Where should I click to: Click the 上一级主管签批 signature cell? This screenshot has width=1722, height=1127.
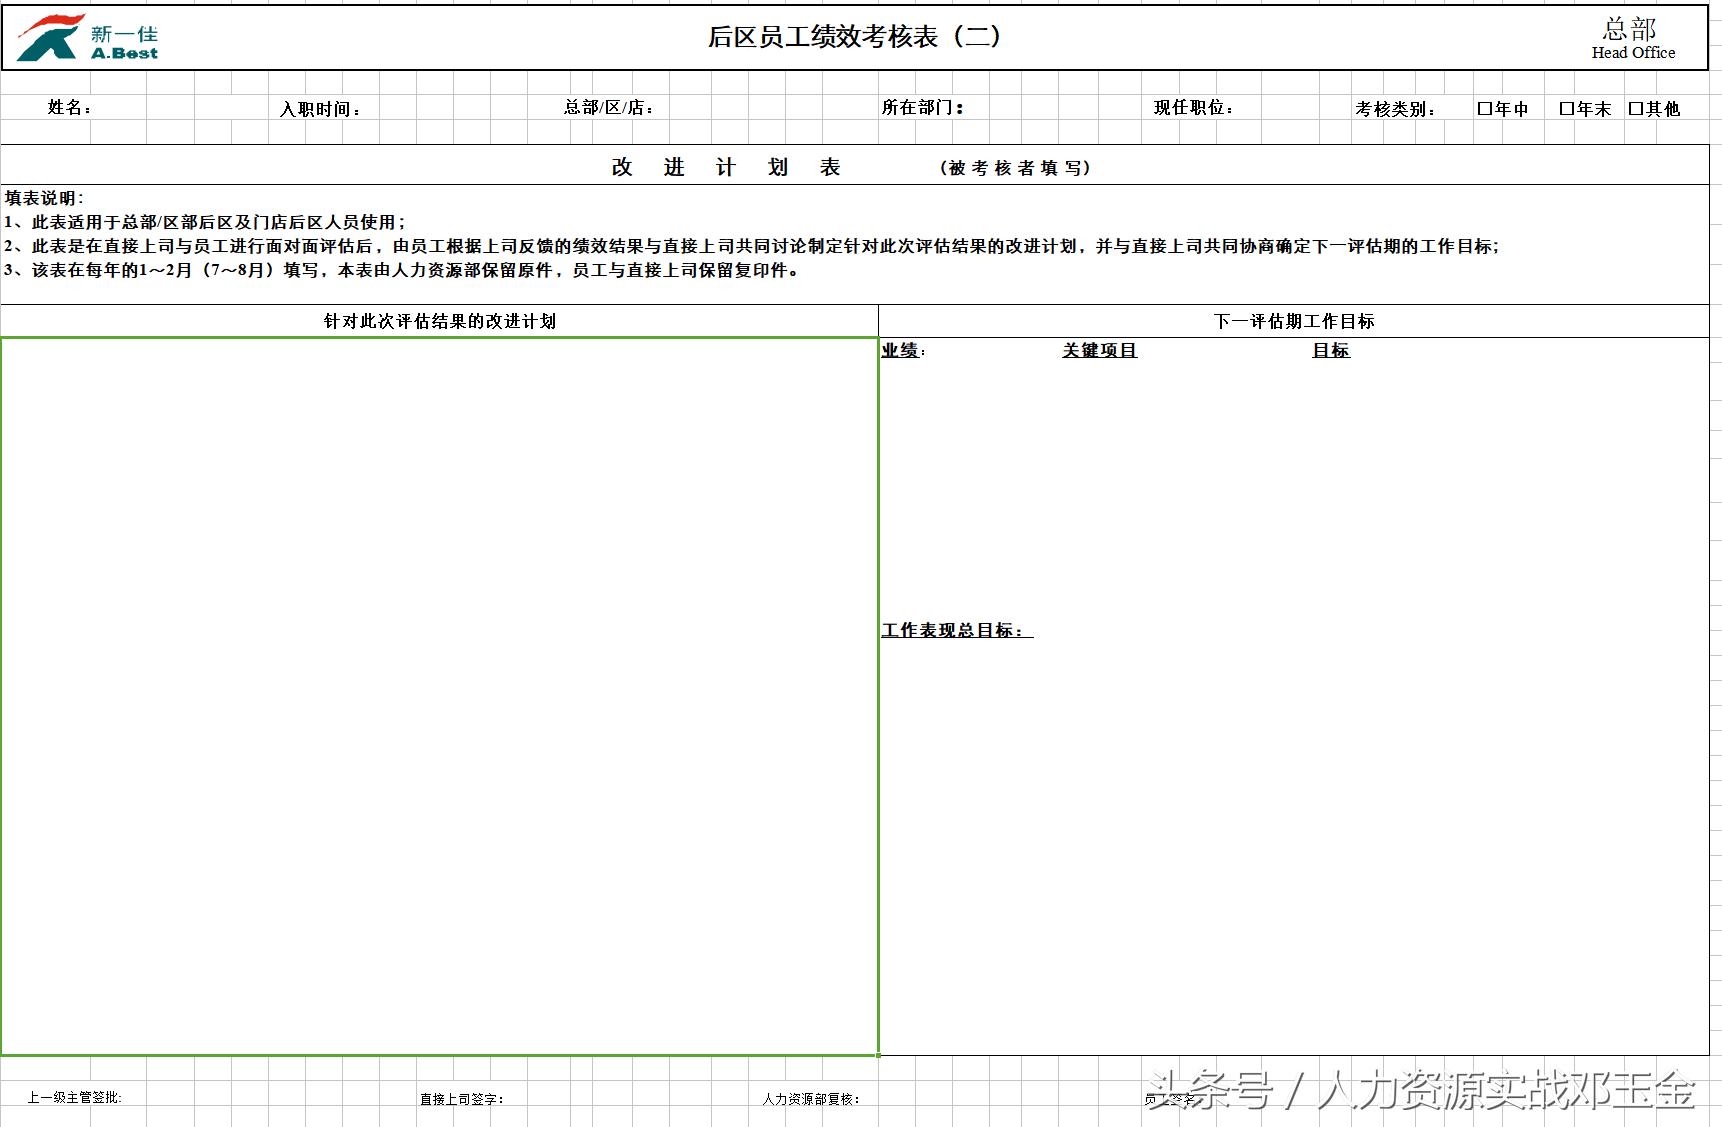(x=75, y=1095)
